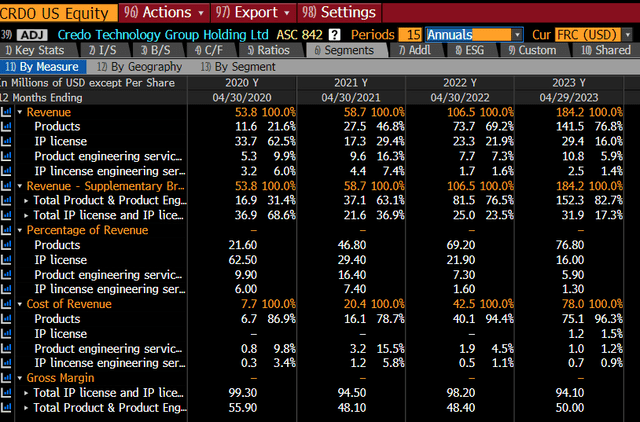Switch to Addl tab
640x422 pixels.
(x=415, y=50)
